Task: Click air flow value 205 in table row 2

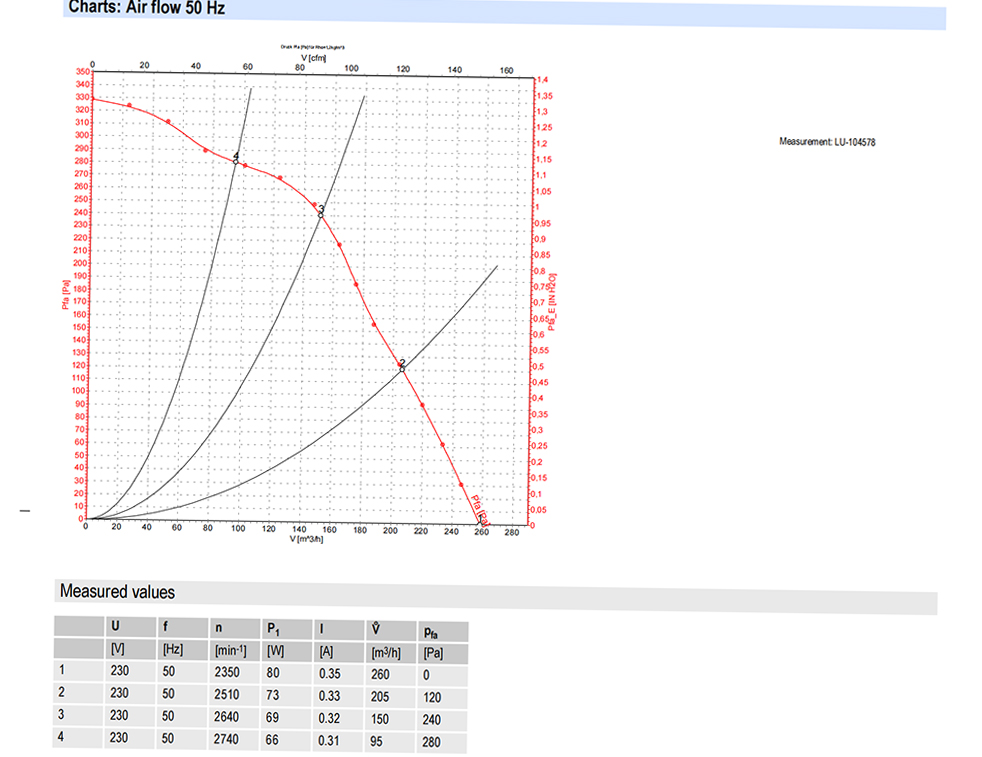Action: (379, 697)
